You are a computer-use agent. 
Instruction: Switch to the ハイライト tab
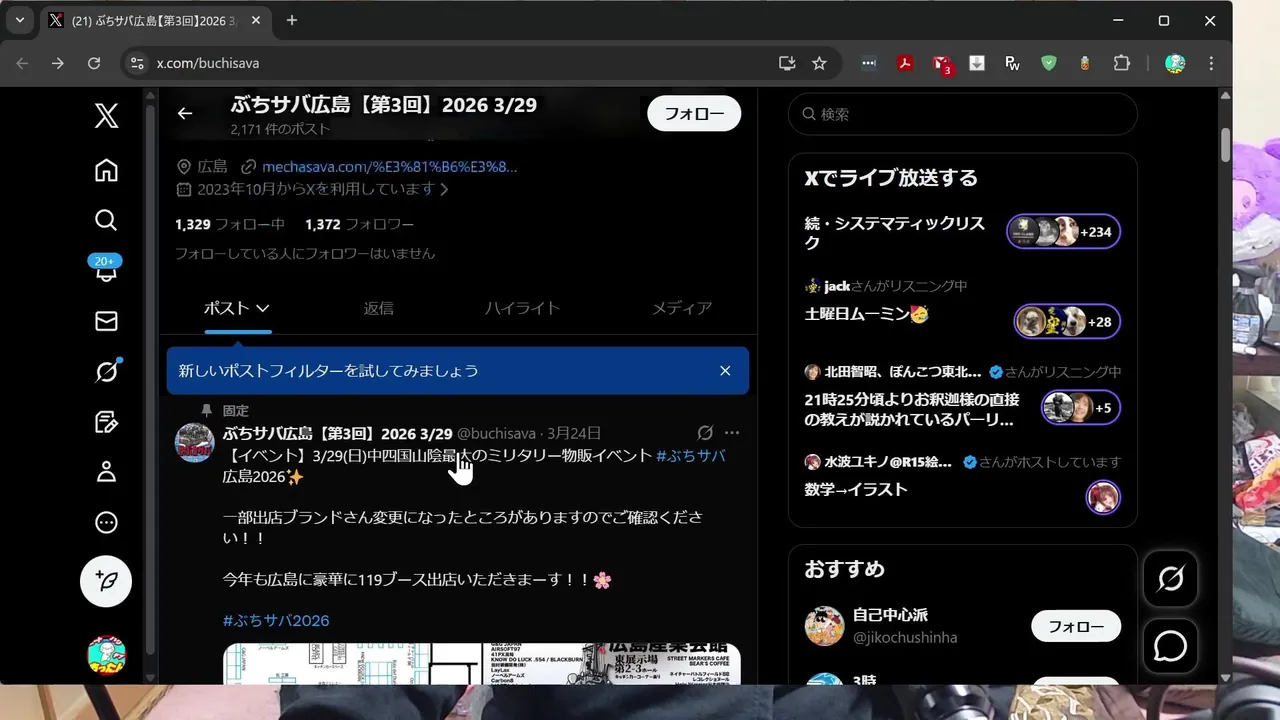tap(522, 308)
